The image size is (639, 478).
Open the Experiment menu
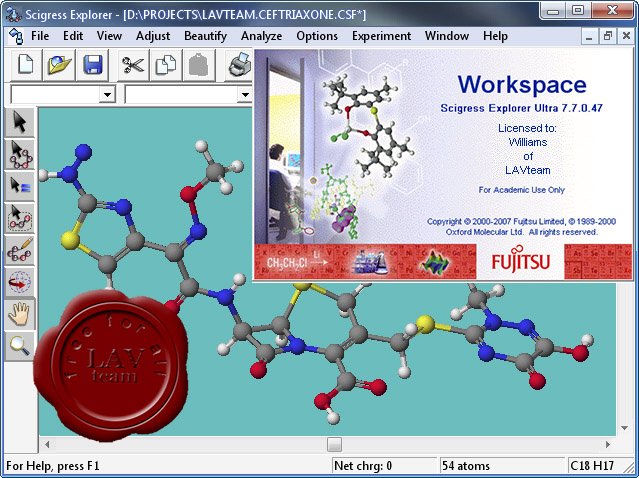[381, 36]
